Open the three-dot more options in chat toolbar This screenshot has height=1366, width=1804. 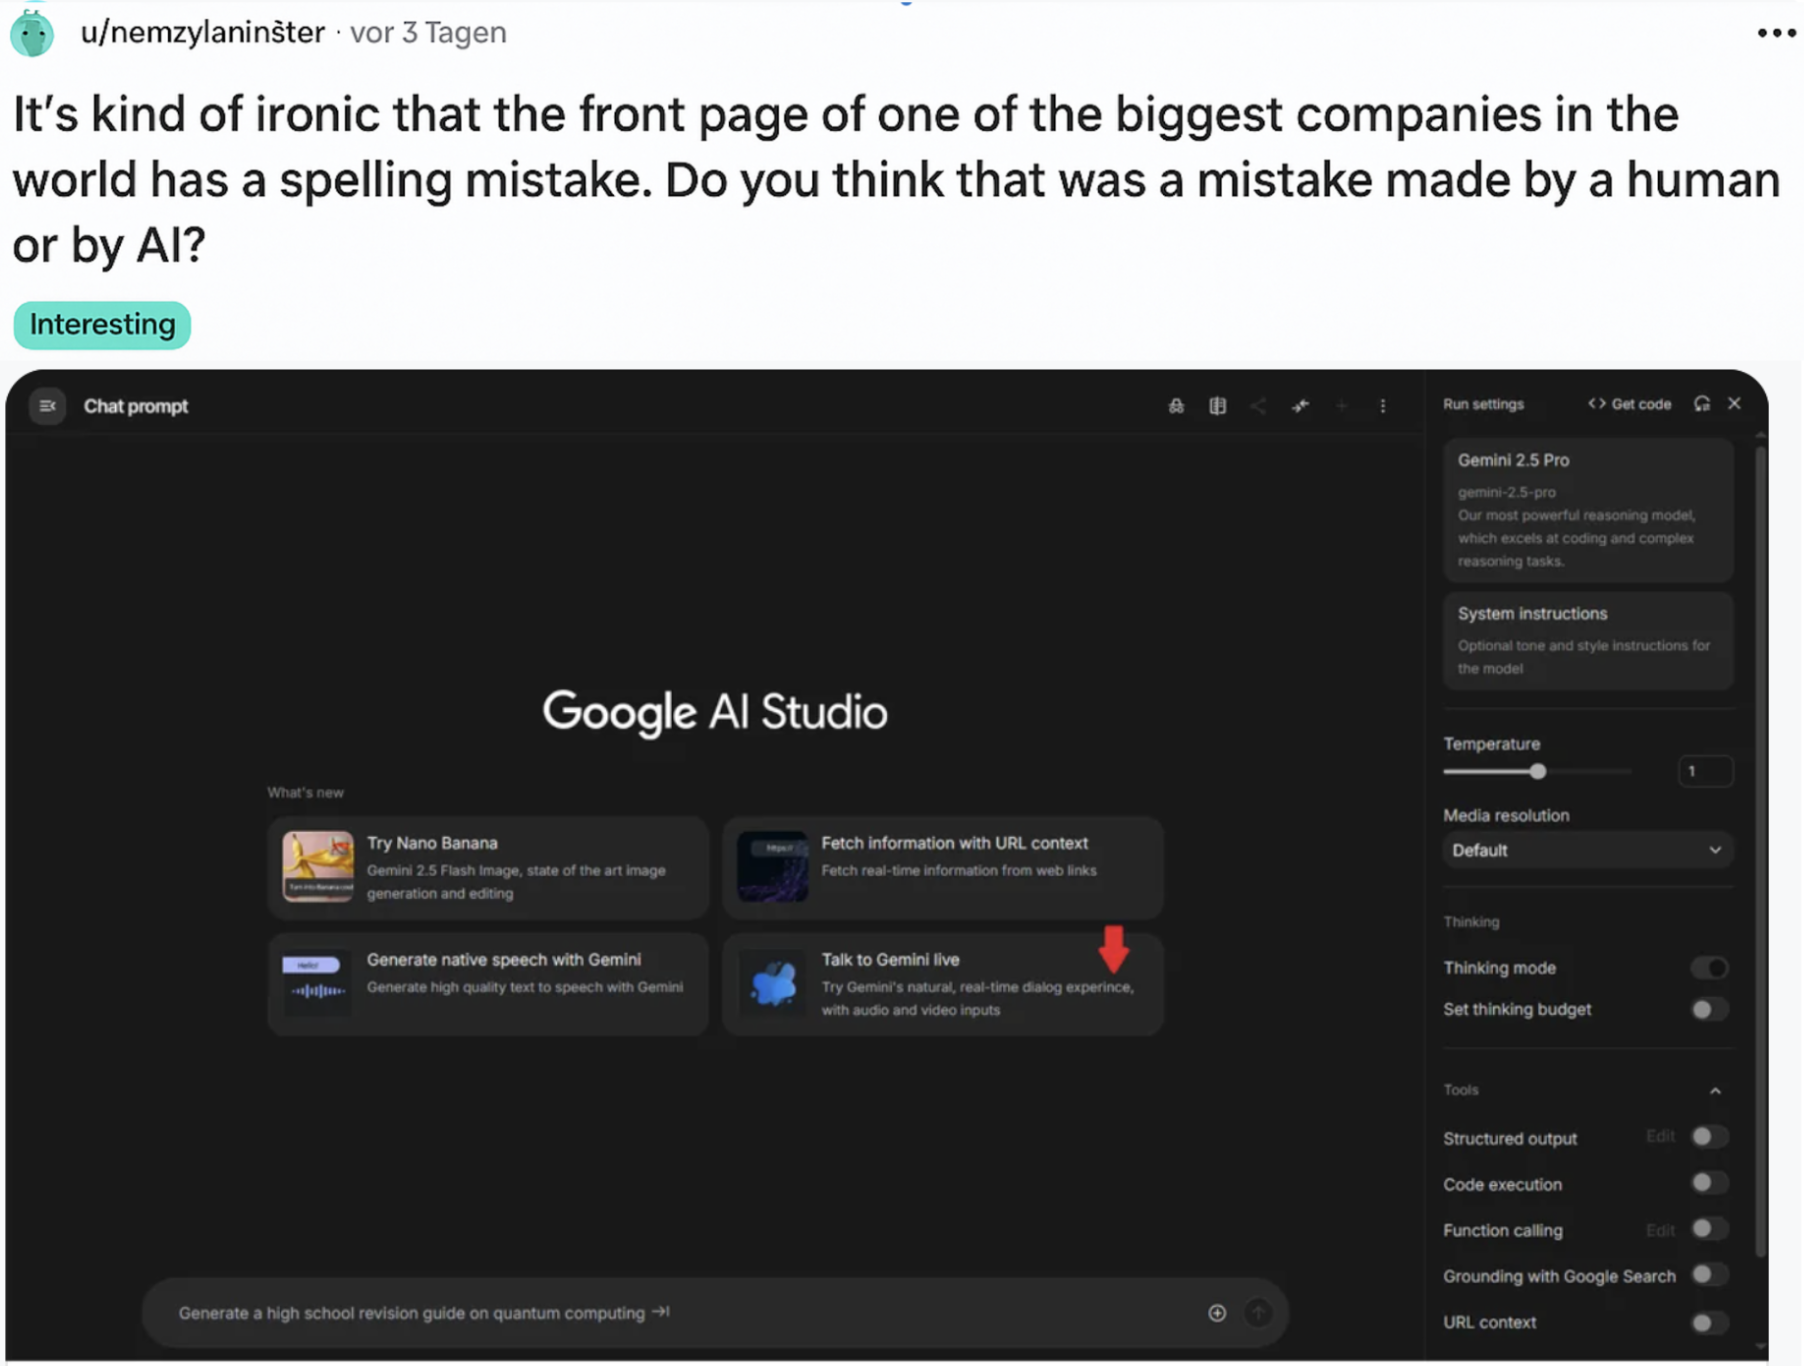coord(1383,406)
